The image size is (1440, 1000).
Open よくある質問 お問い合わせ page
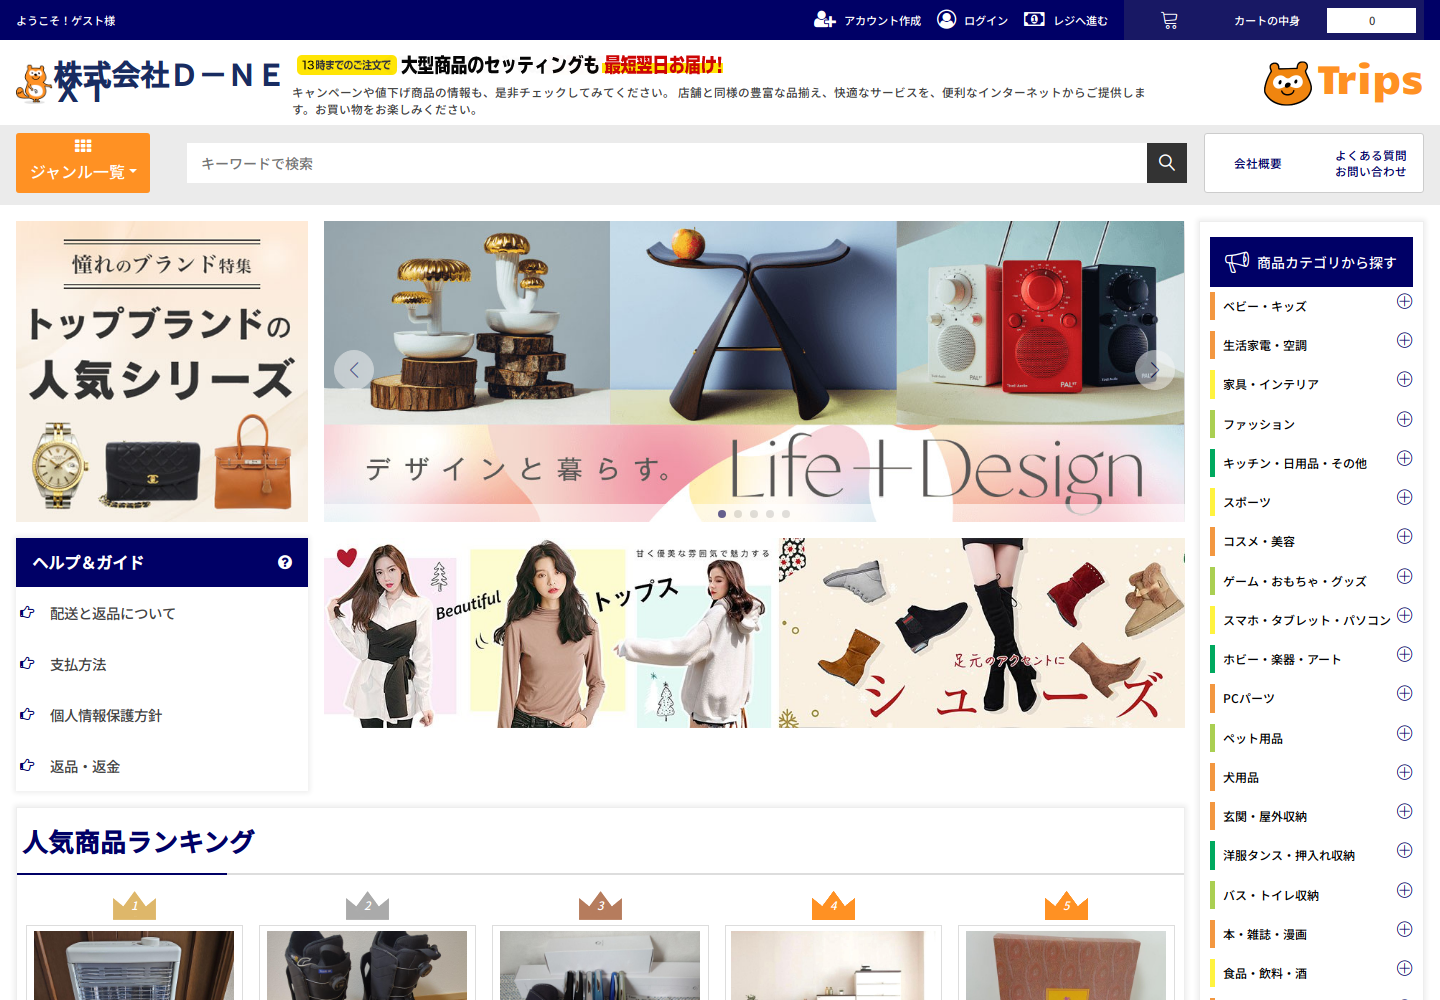point(1370,164)
